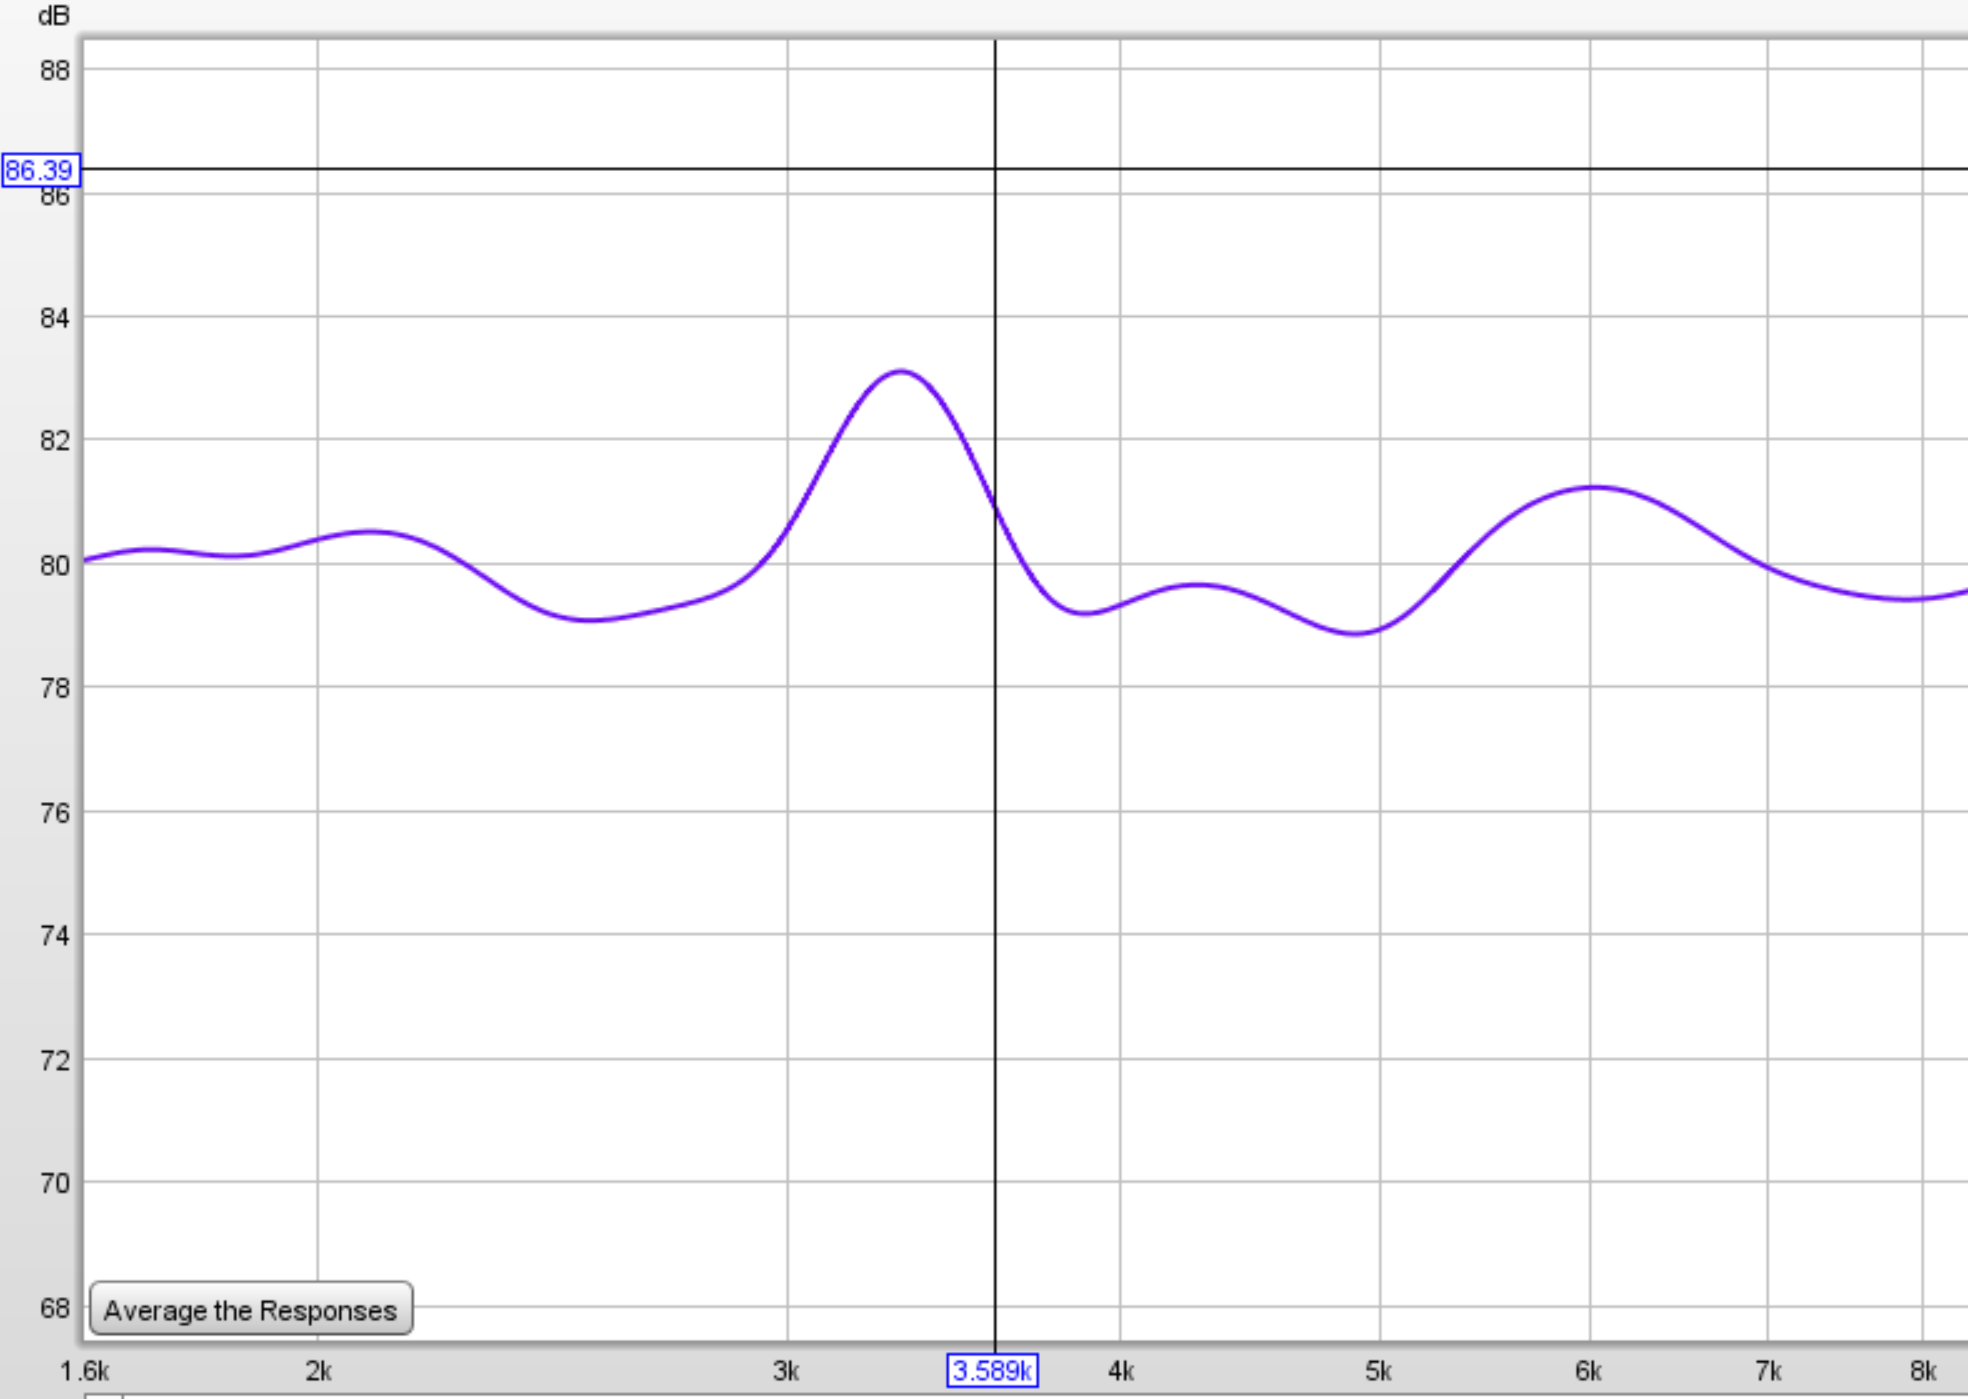Click the 76 label on dB axis

click(x=55, y=813)
